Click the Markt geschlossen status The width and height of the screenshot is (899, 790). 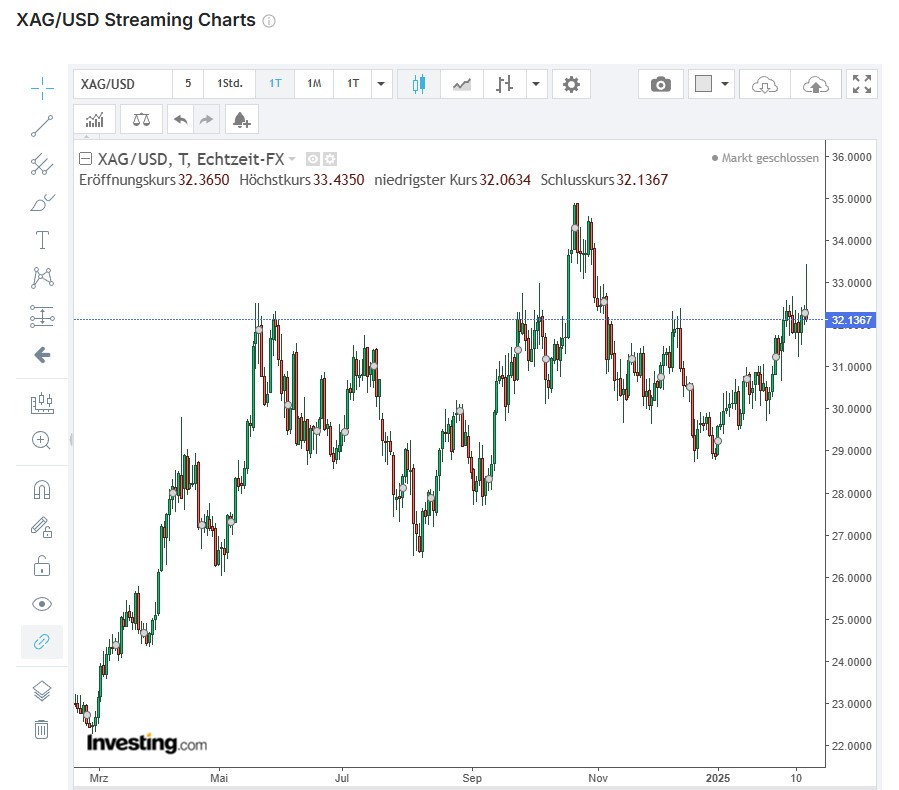tap(765, 158)
